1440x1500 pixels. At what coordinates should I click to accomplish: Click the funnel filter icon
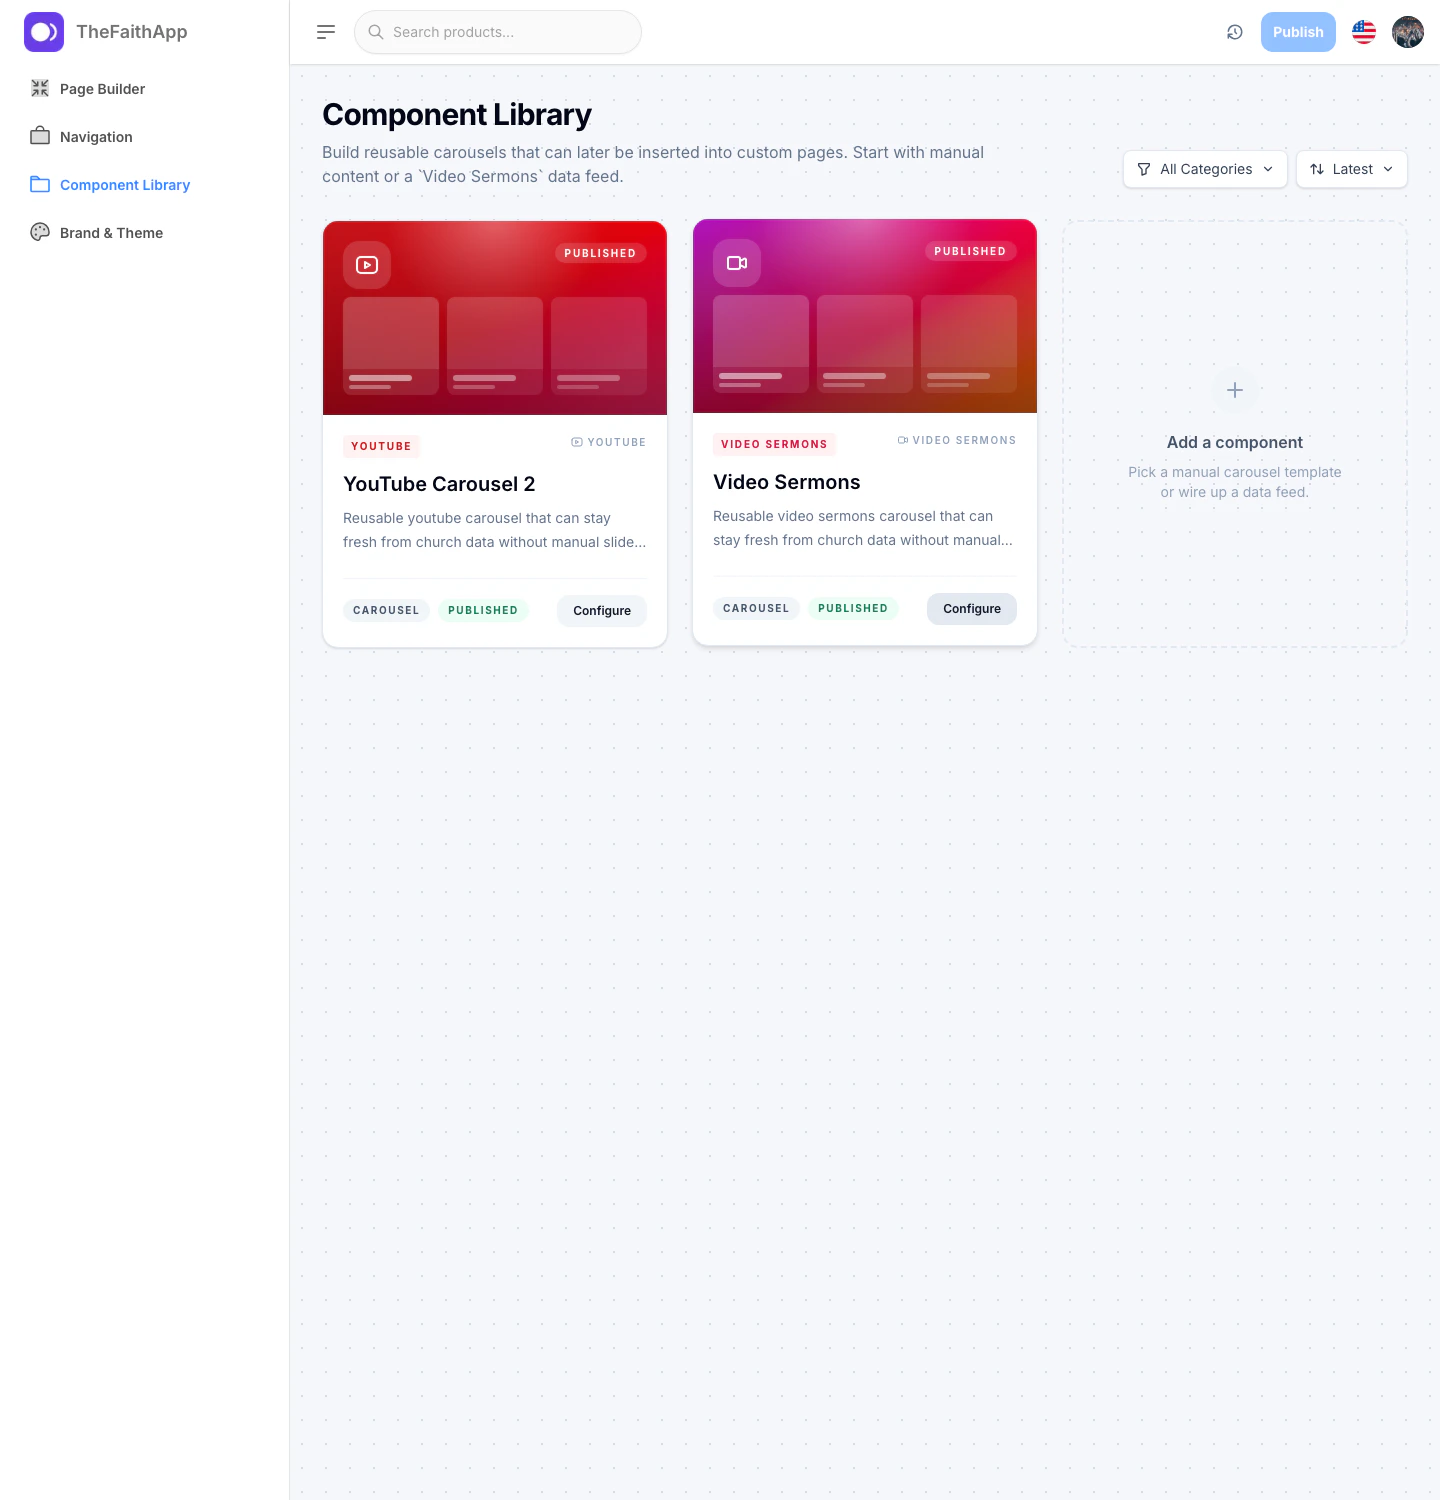tap(1144, 169)
